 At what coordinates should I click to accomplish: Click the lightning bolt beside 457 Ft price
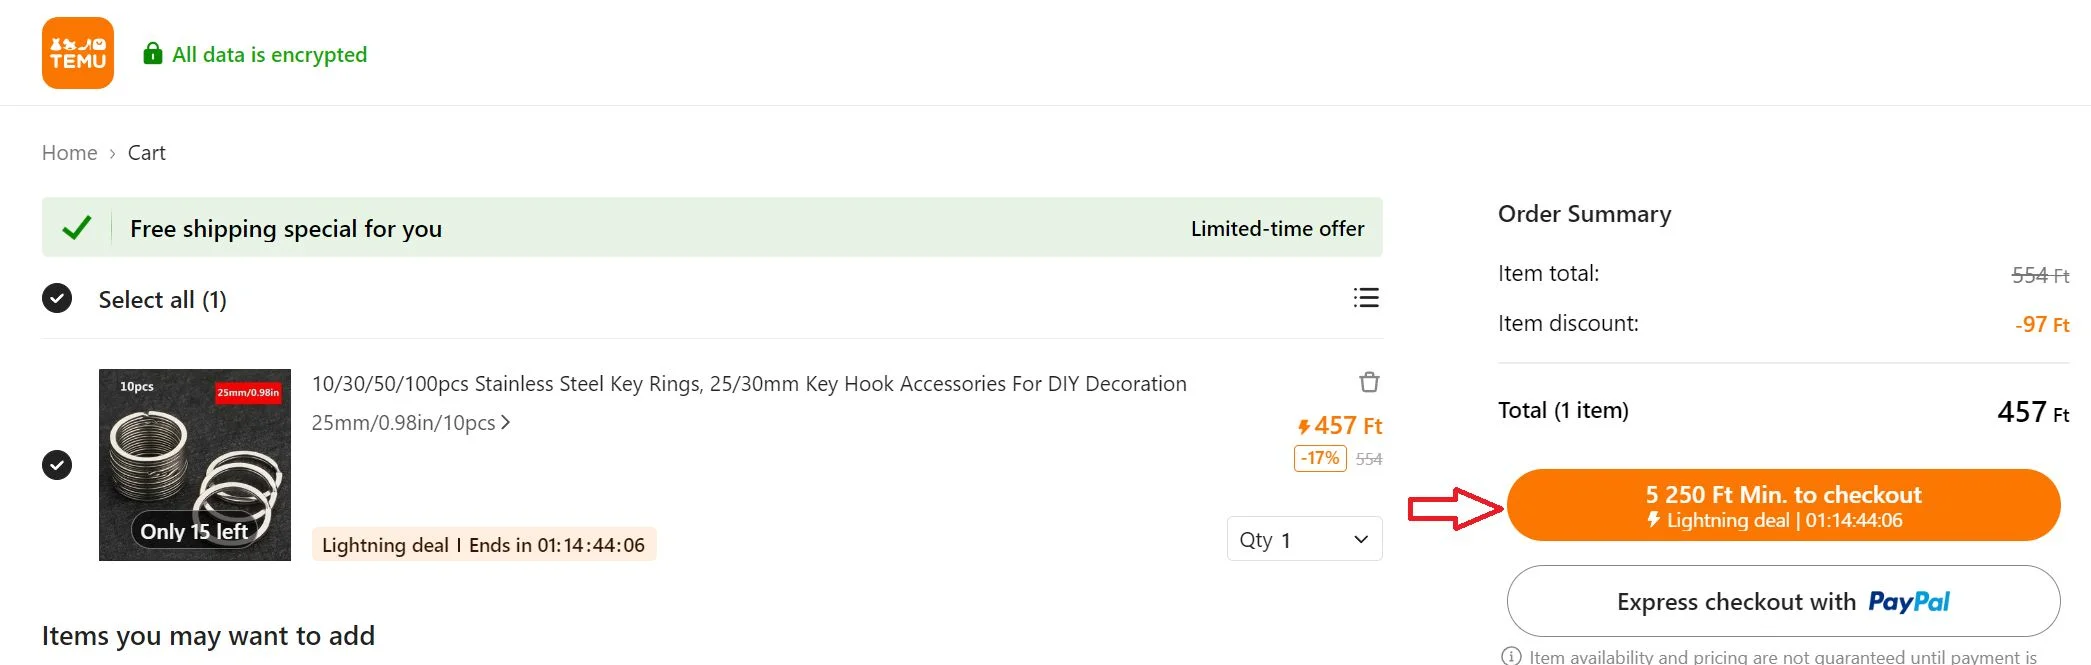click(1304, 427)
